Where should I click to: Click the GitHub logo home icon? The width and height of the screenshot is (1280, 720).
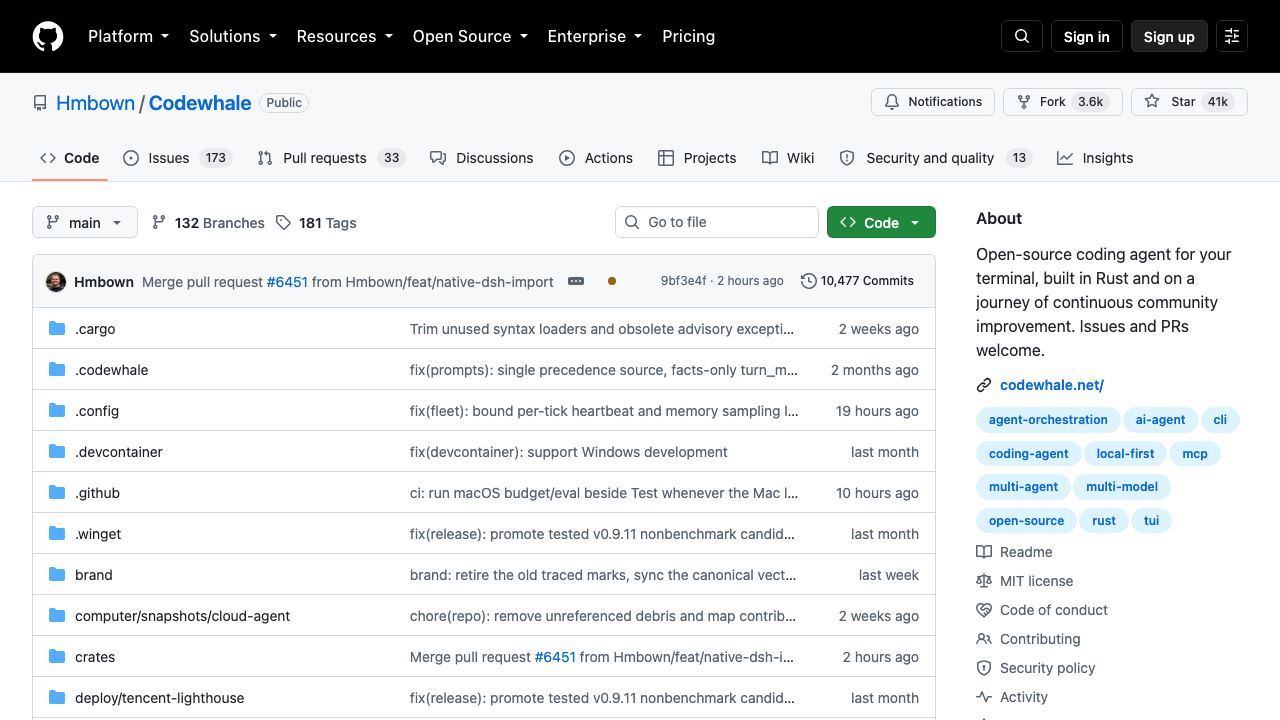tap(48, 36)
